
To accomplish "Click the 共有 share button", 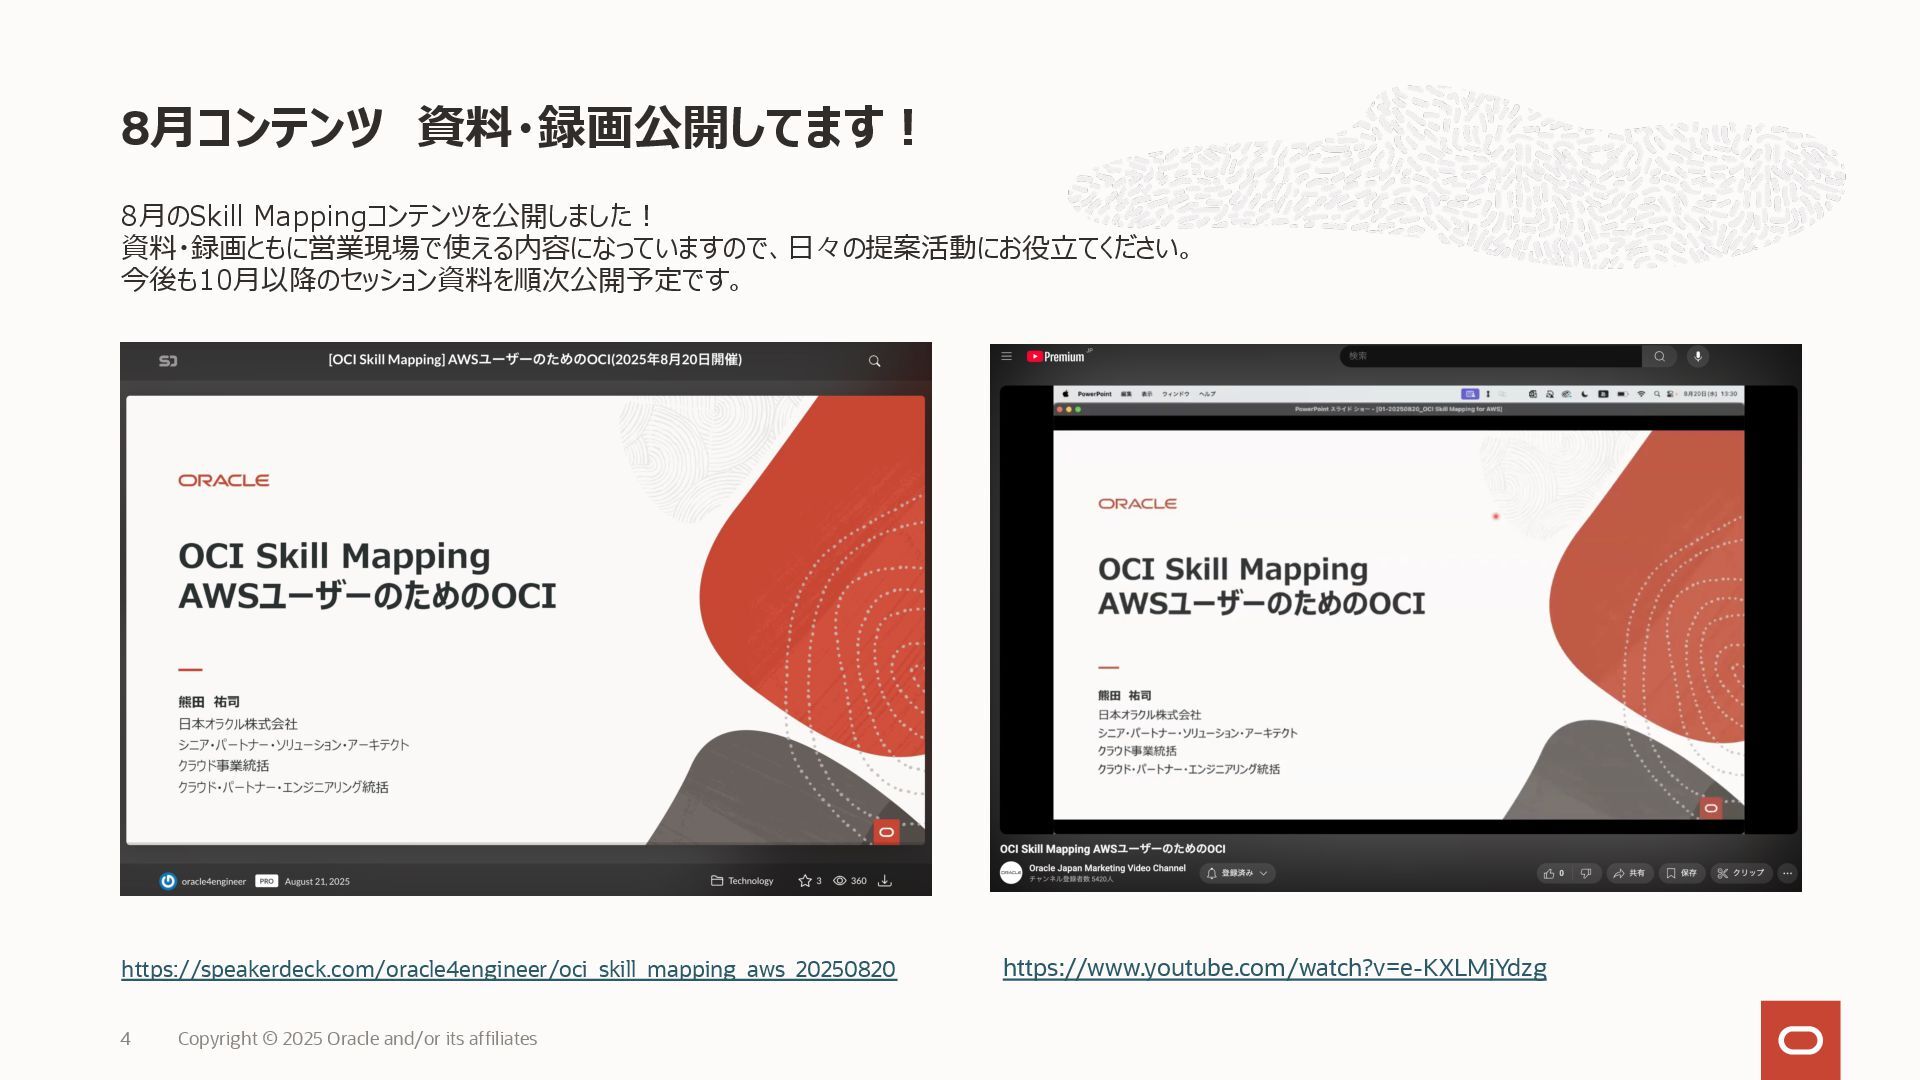I will click(1629, 873).
